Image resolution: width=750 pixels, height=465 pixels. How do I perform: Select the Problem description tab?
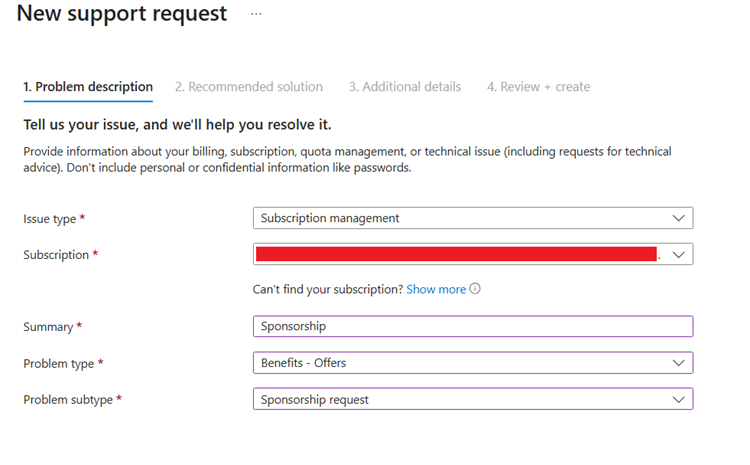pyautogui.click(x=88, y=87)
